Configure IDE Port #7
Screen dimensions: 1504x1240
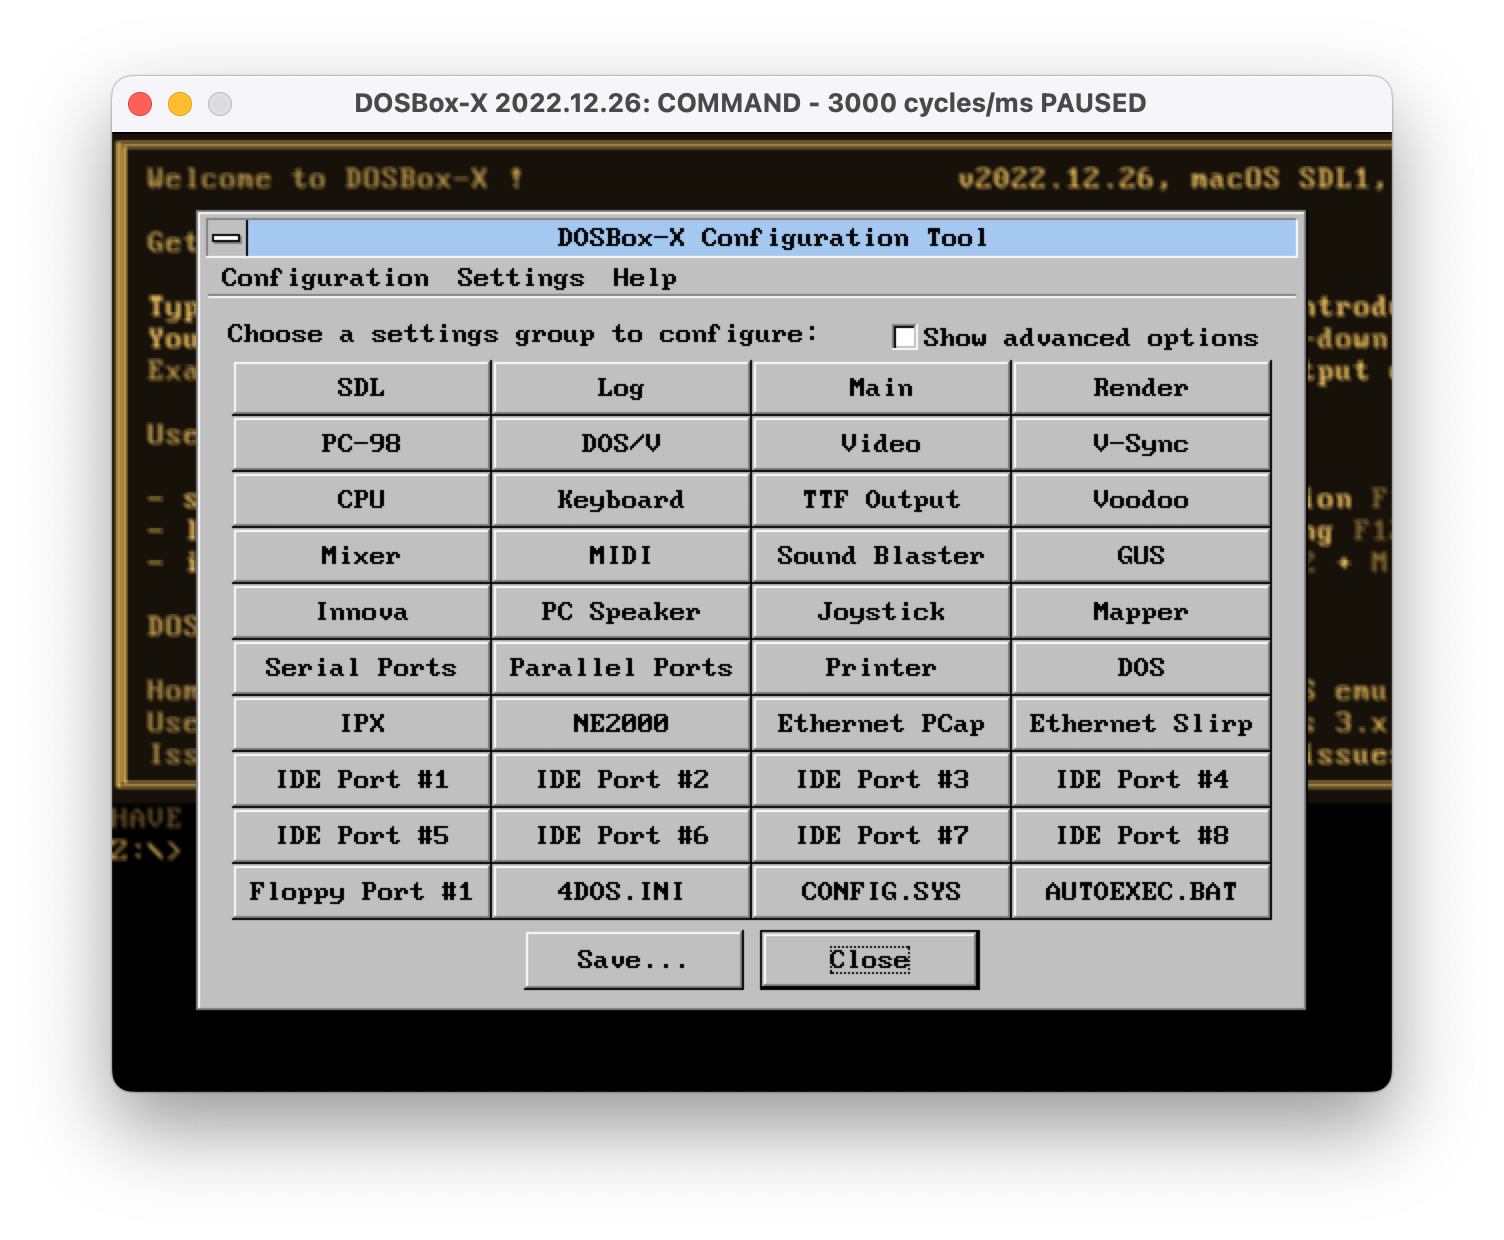tap(881, 836)
